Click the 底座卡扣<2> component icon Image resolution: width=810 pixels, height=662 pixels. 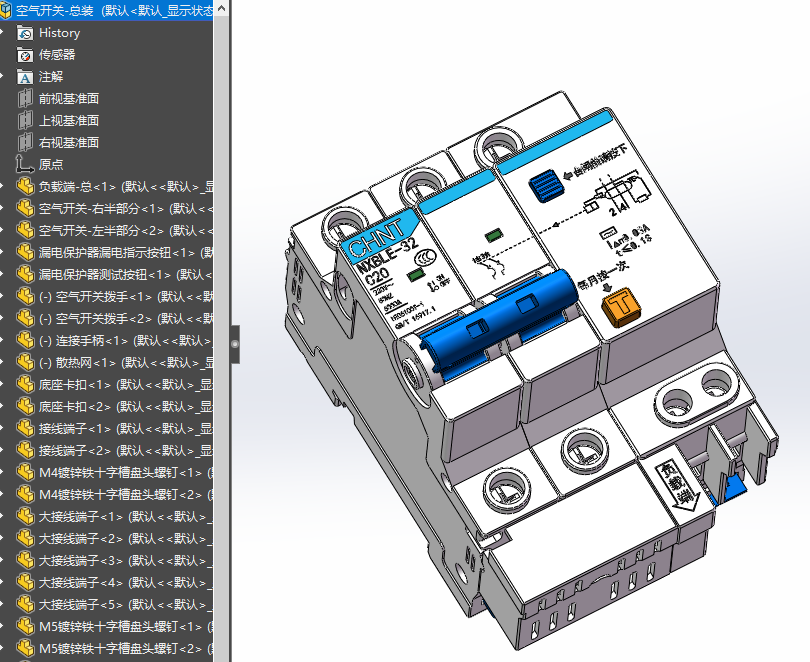(x=25, y=406)
